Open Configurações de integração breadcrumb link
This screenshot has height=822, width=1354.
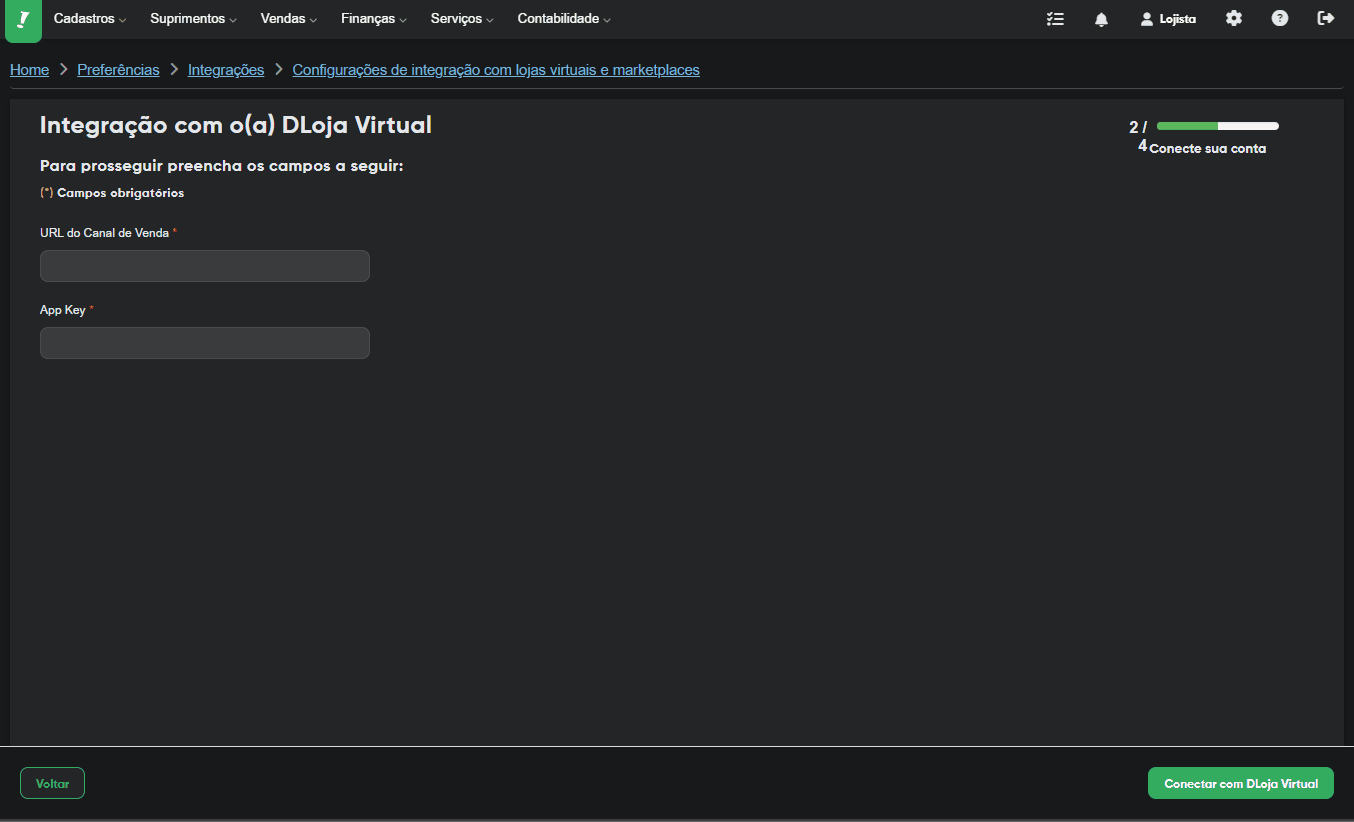coord(496,70)
